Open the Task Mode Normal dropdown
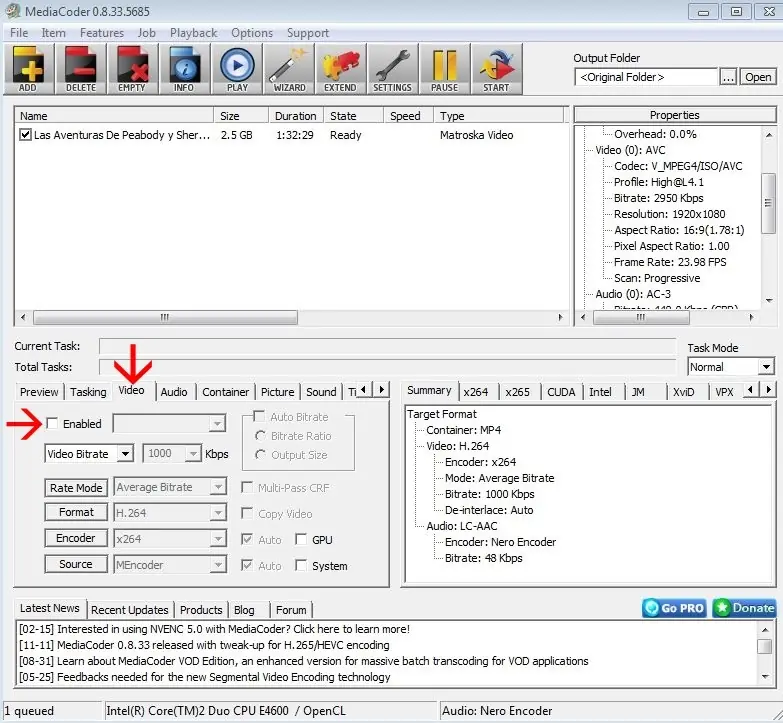Image resolution: width=783 pixels, height=723 pixels. point(766,367)
